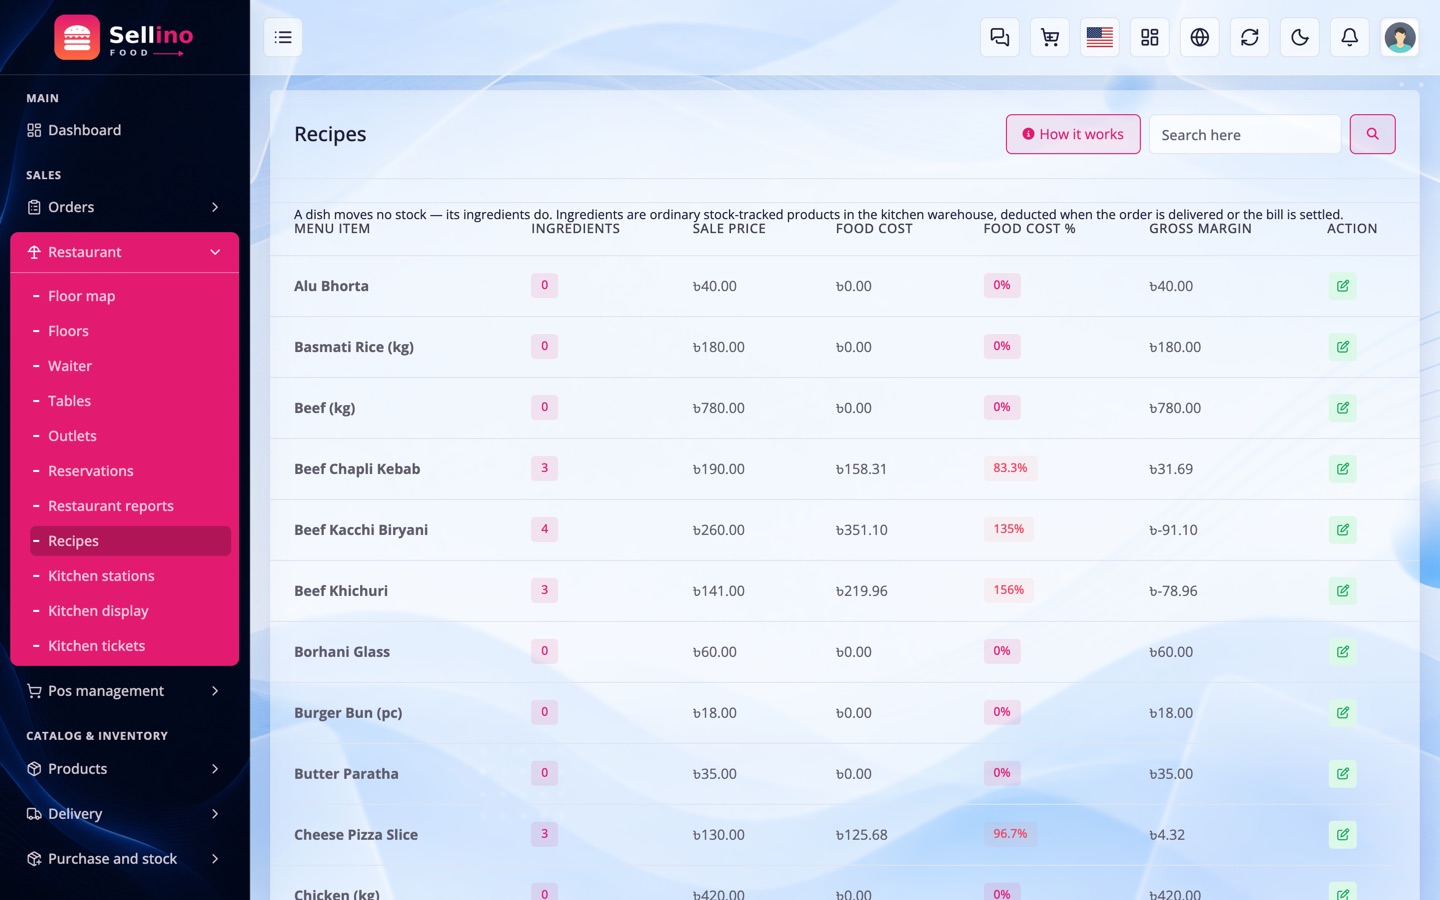Select the Beef Kacchi Biryani menu item name
This screenshot has height=900, width=1440.
[361, 530]
